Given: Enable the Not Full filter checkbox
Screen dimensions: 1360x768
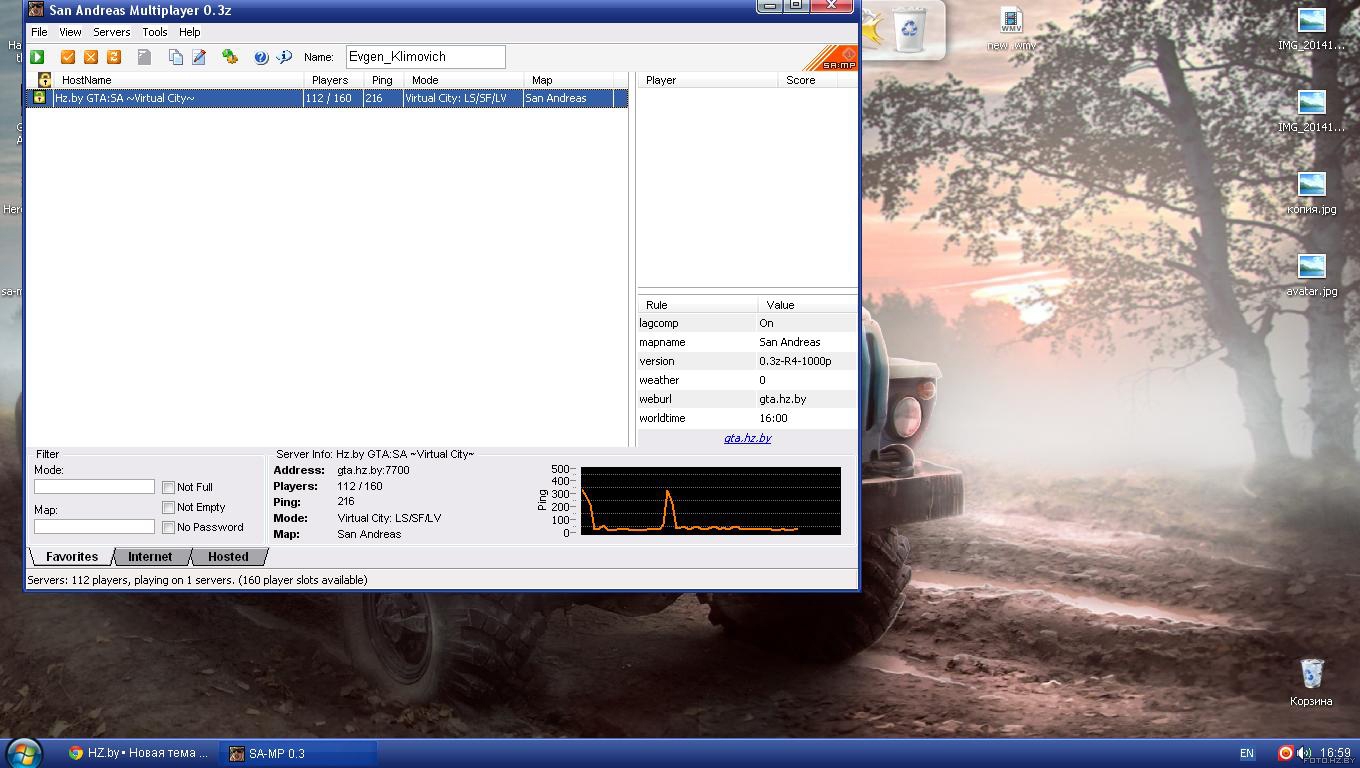Looking at the screenshot, I should pos(168,487).
